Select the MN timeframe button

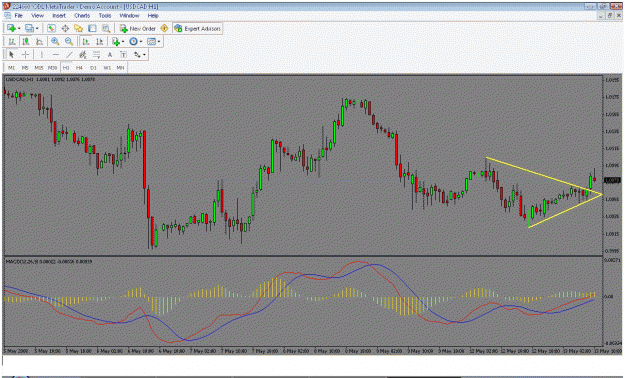120,68
